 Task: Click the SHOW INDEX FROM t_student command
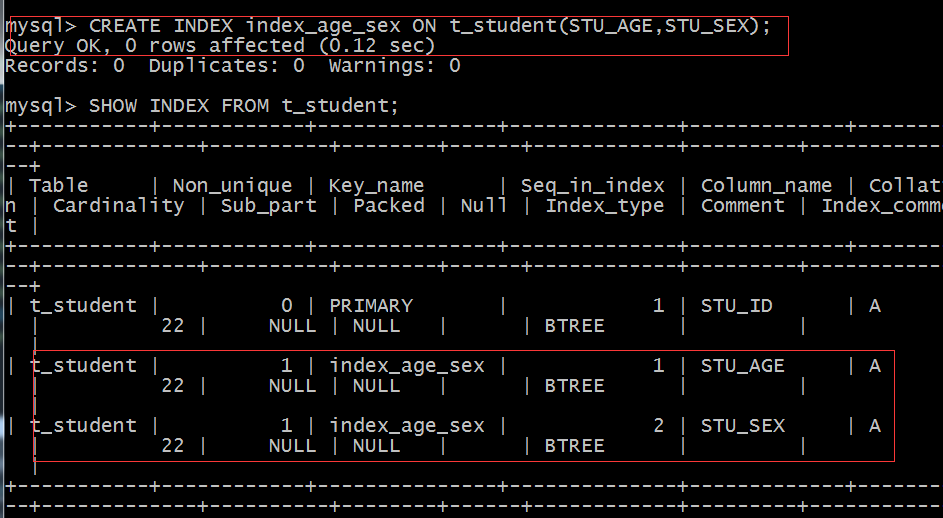click(x=201, y=106)
